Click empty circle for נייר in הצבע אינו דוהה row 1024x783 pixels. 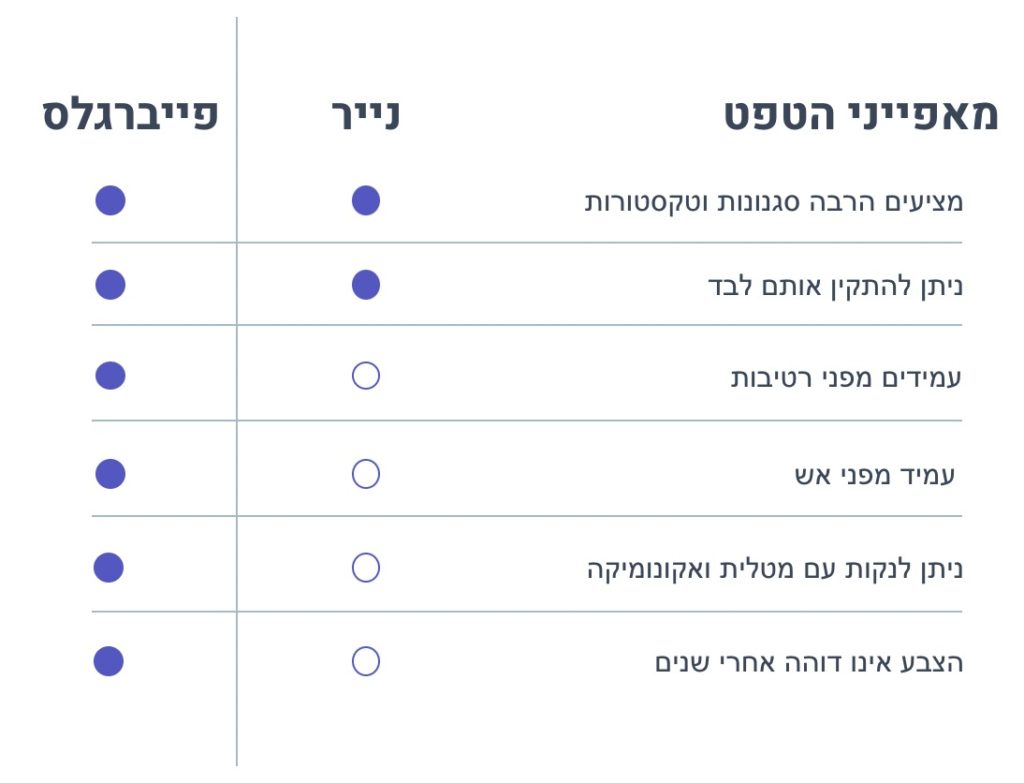click(x=366, y=661)
